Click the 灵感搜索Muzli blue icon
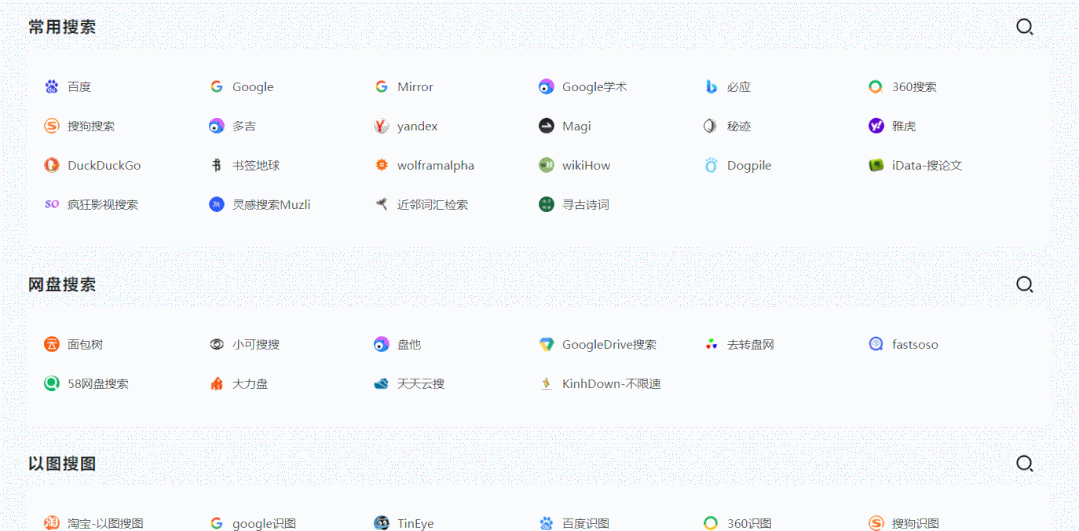The width and height of the screenshot is (1079, 531). 217,204
